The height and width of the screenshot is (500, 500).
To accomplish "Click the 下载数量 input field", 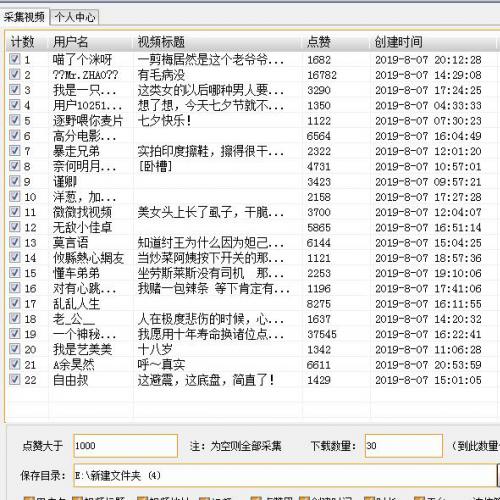I will (404, 446).
